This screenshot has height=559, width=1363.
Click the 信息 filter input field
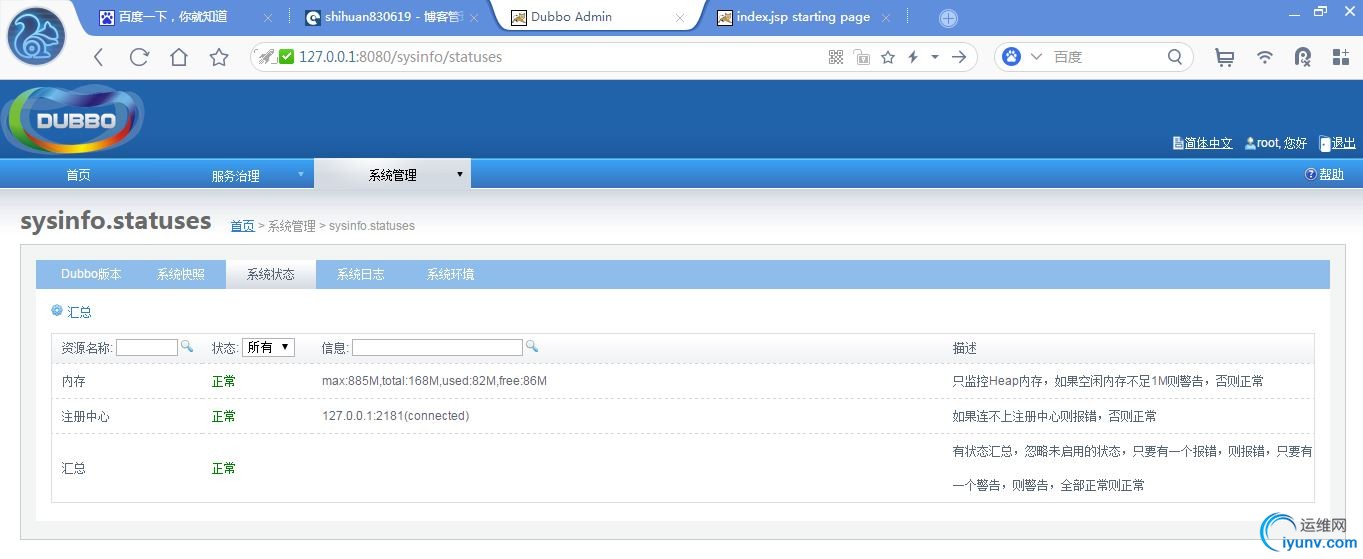pos(437,347)
